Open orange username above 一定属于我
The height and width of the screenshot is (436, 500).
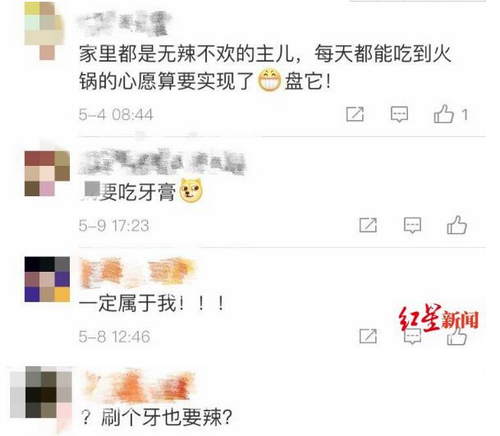click(x=137, y=273)
